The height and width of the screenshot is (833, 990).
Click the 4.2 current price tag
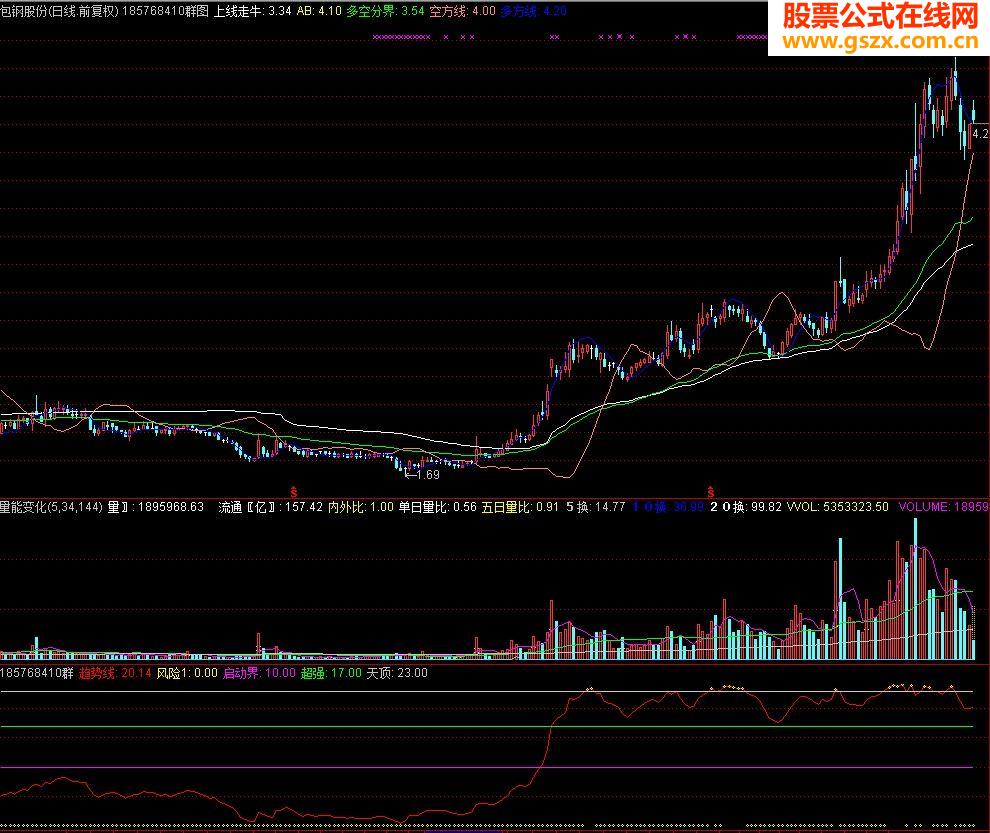[981, 134]
